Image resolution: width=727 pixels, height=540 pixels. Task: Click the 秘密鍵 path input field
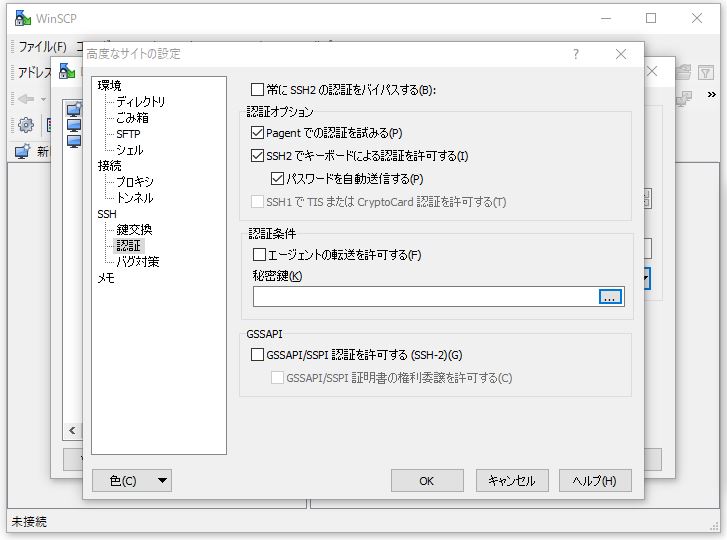click(426, 297)
